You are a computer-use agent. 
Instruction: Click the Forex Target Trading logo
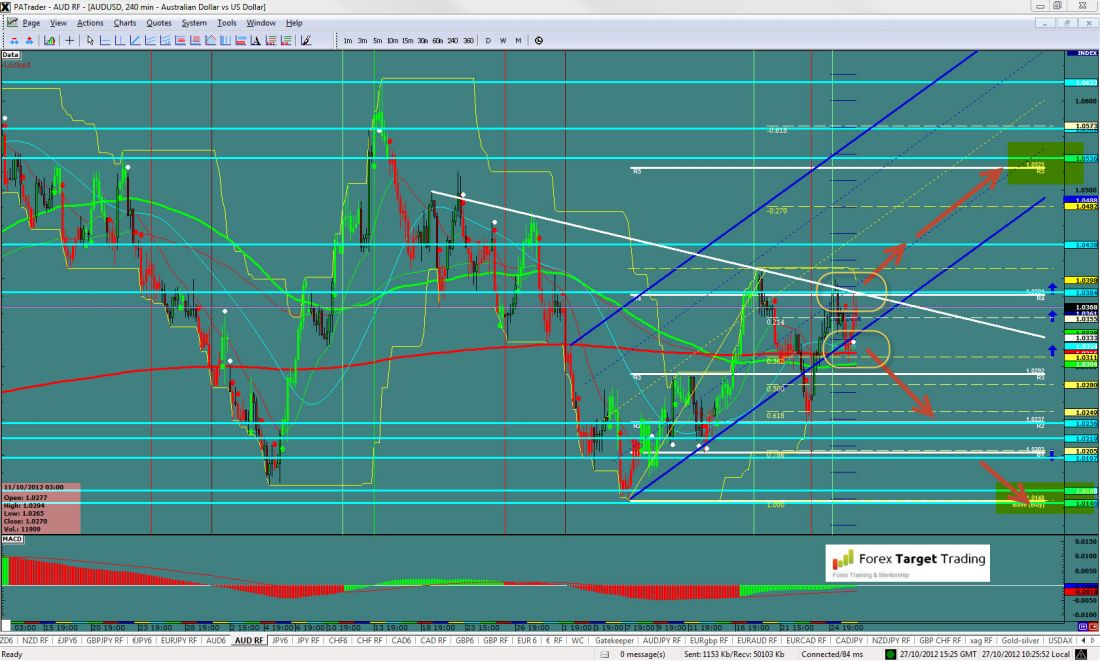point(908,563)
